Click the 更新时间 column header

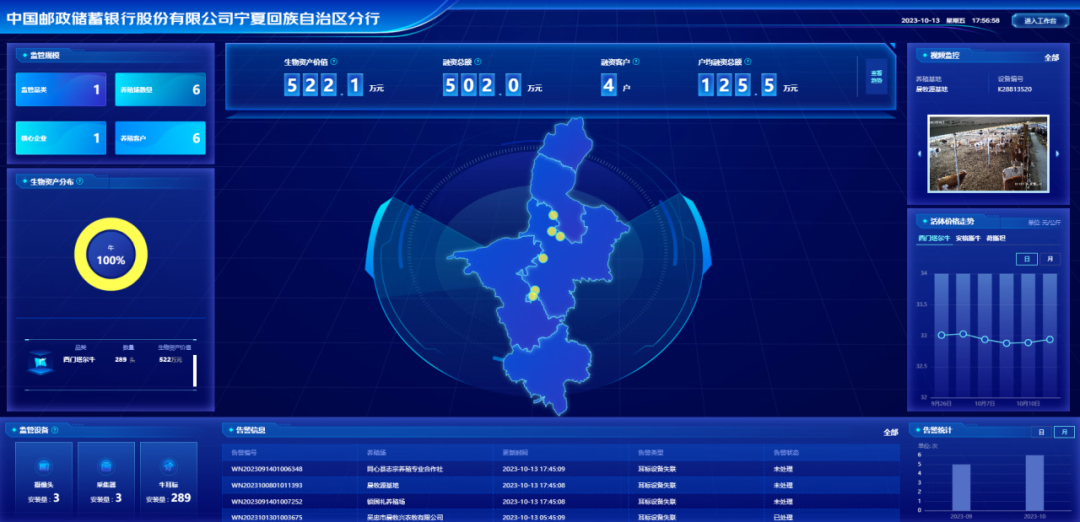click(515, 452)
